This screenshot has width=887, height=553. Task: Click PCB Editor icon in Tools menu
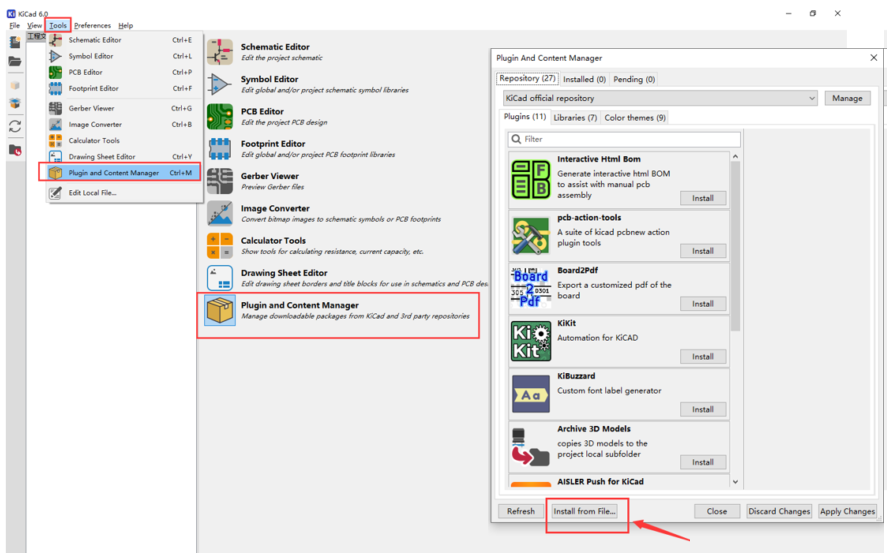point(55,72)
